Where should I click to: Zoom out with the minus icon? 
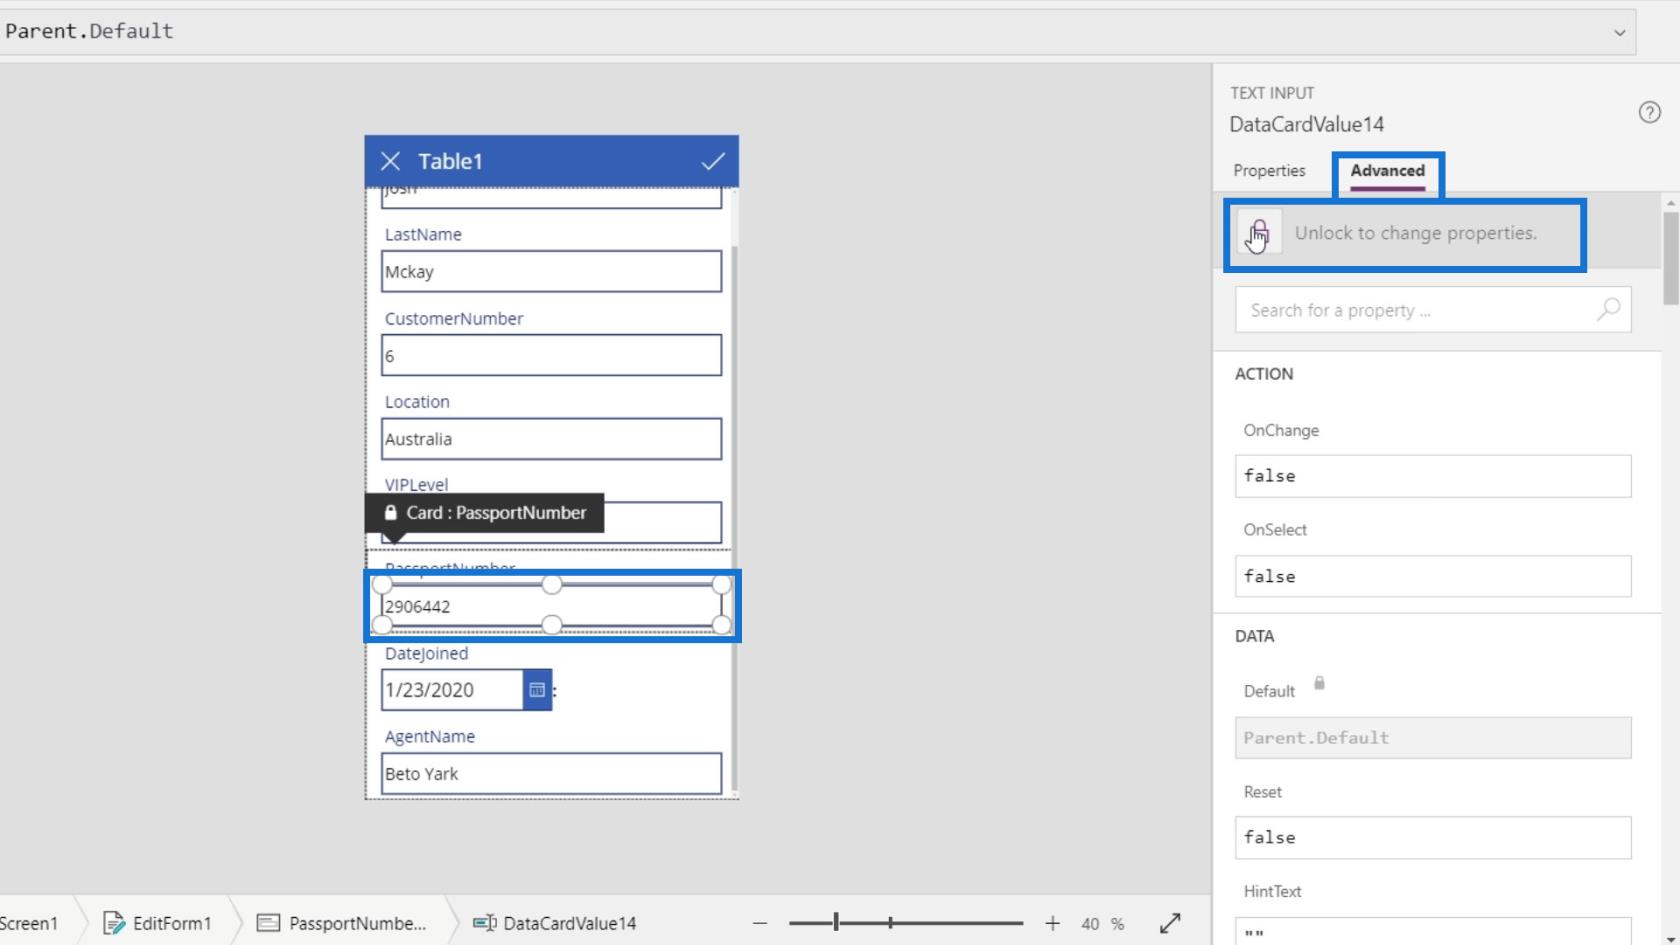pyautogui.click(x=760, y=923)
